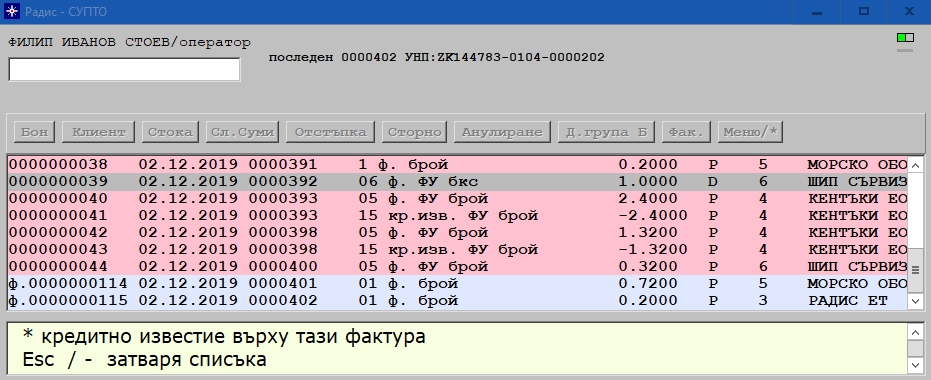This screenshot has height=380, width=931.
Task: Click the Стока button
Action: (170, 132)
